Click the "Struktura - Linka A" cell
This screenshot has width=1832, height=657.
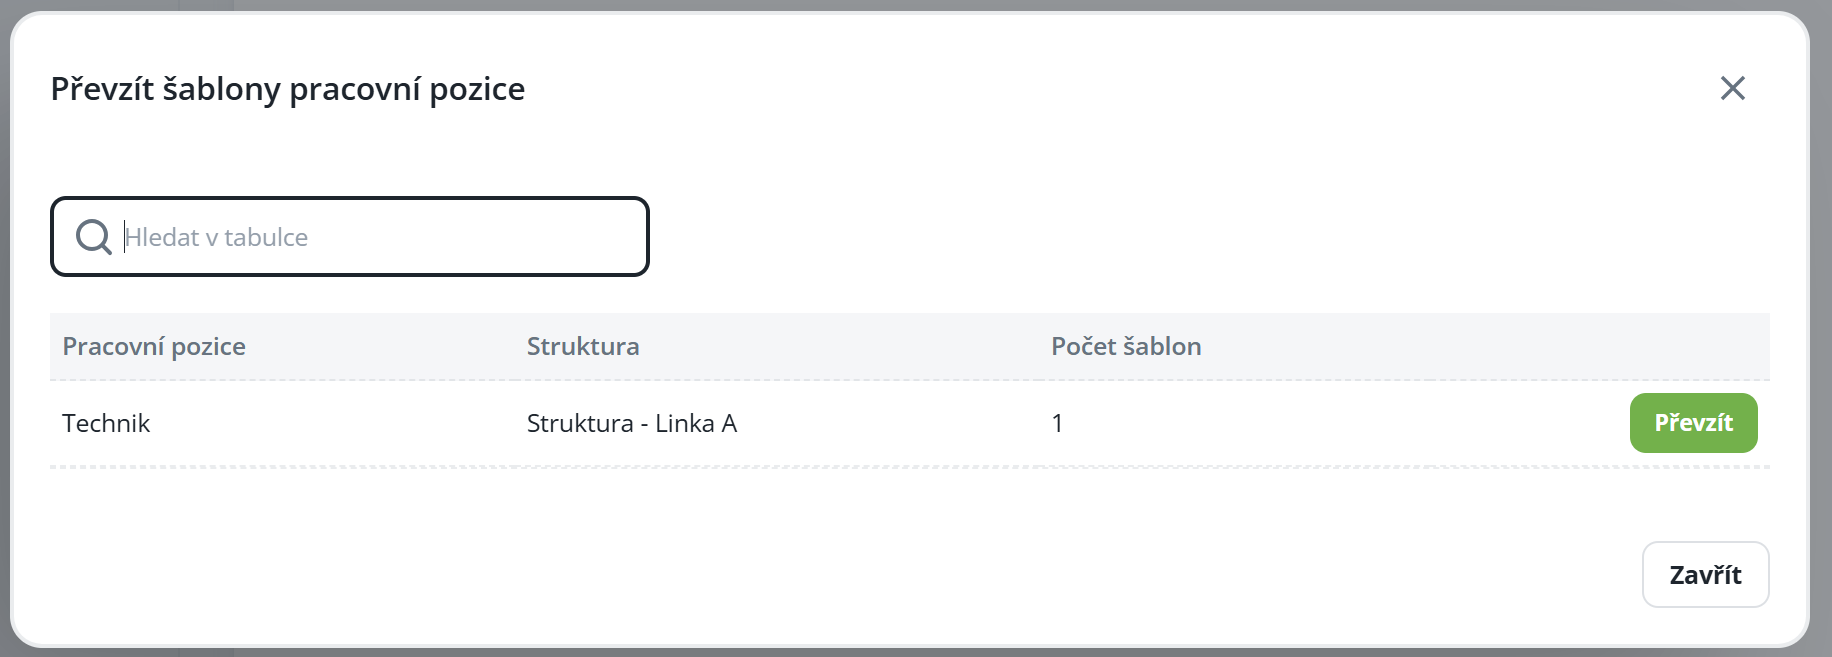click(x=632, y=423)
